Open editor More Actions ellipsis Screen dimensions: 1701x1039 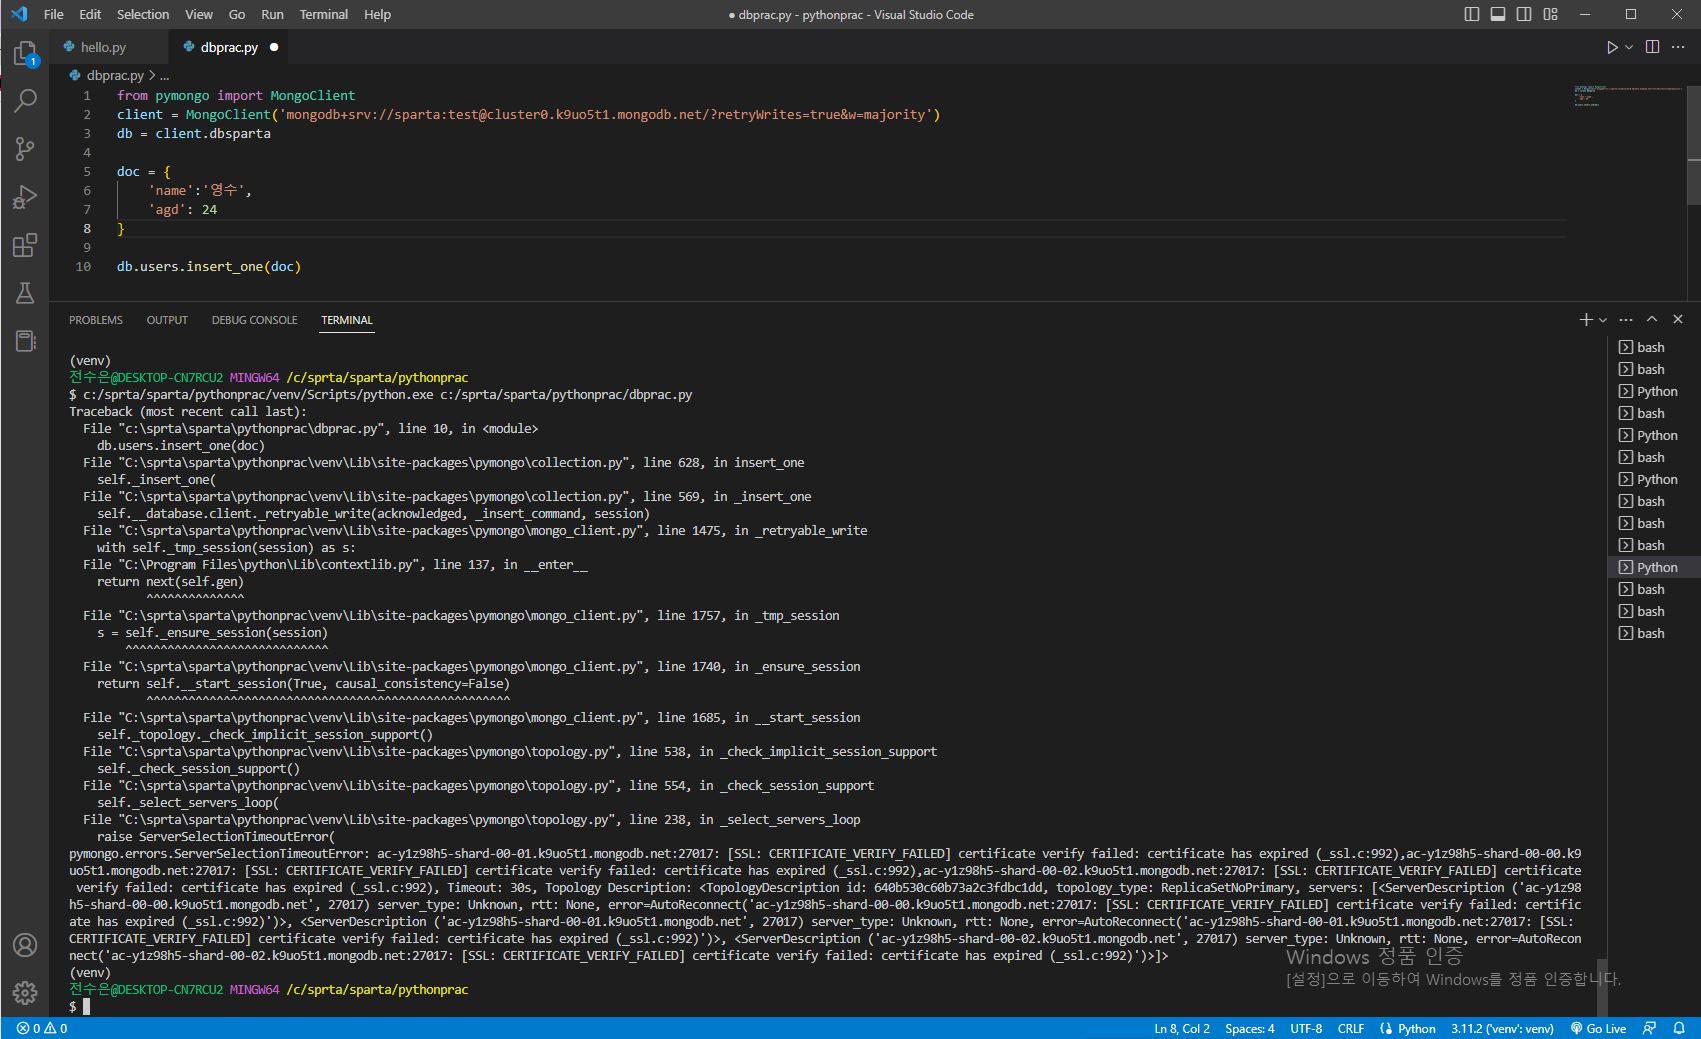[1679, 47]
